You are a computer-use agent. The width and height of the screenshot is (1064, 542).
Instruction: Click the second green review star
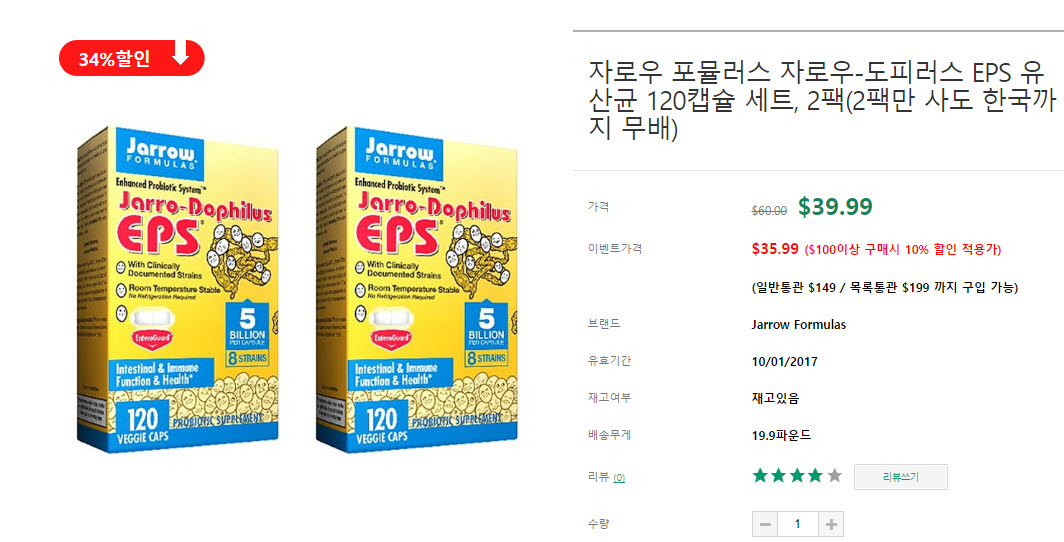click(779, 476)
